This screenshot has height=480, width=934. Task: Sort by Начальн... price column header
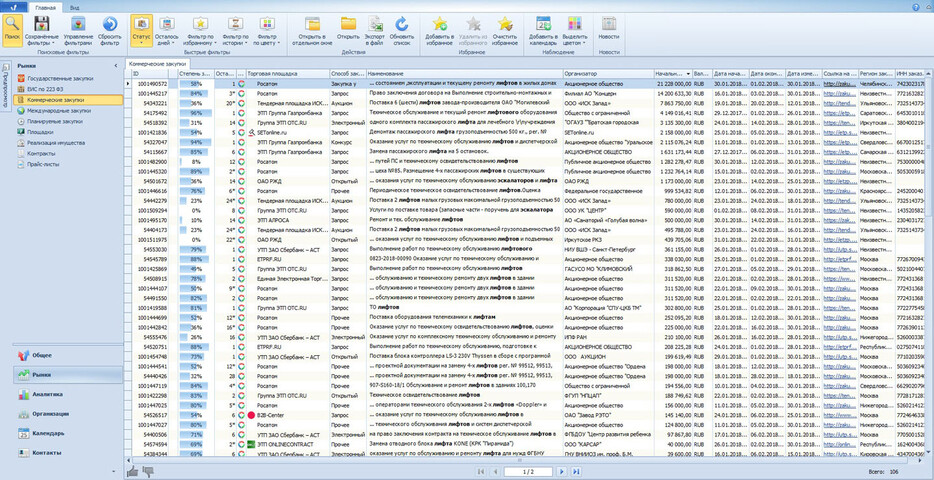[673, 73]
